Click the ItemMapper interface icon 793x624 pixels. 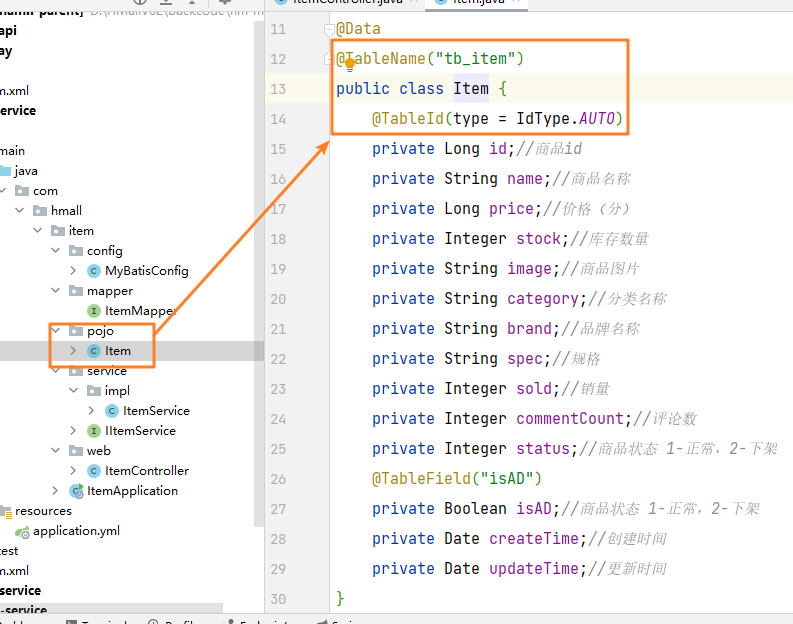(x=94, y=311)
